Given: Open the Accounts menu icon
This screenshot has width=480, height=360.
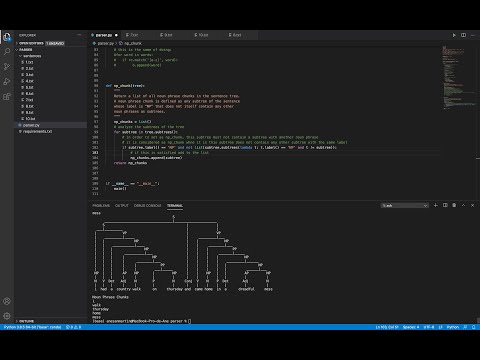Looking at the screenshot, I should point(7,301).
